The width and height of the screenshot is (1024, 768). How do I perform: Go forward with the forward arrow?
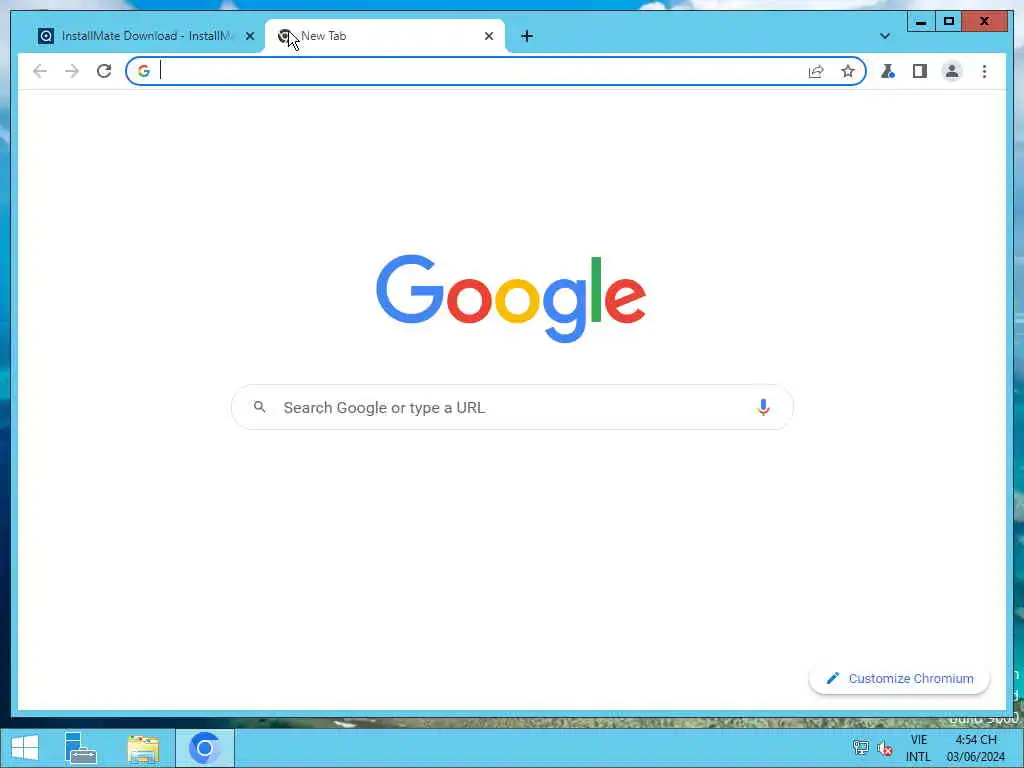72,71
